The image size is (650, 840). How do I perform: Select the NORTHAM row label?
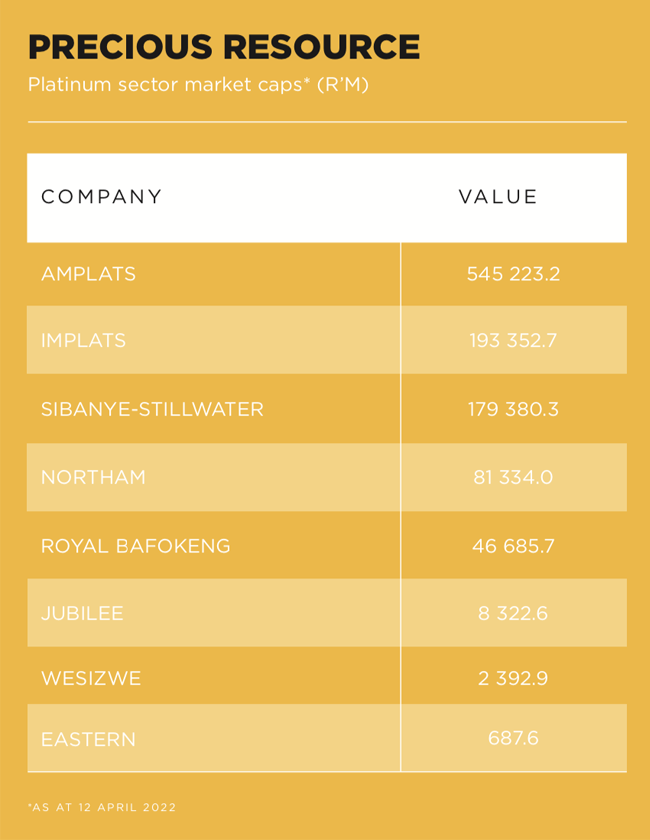[x=93, y=477]
